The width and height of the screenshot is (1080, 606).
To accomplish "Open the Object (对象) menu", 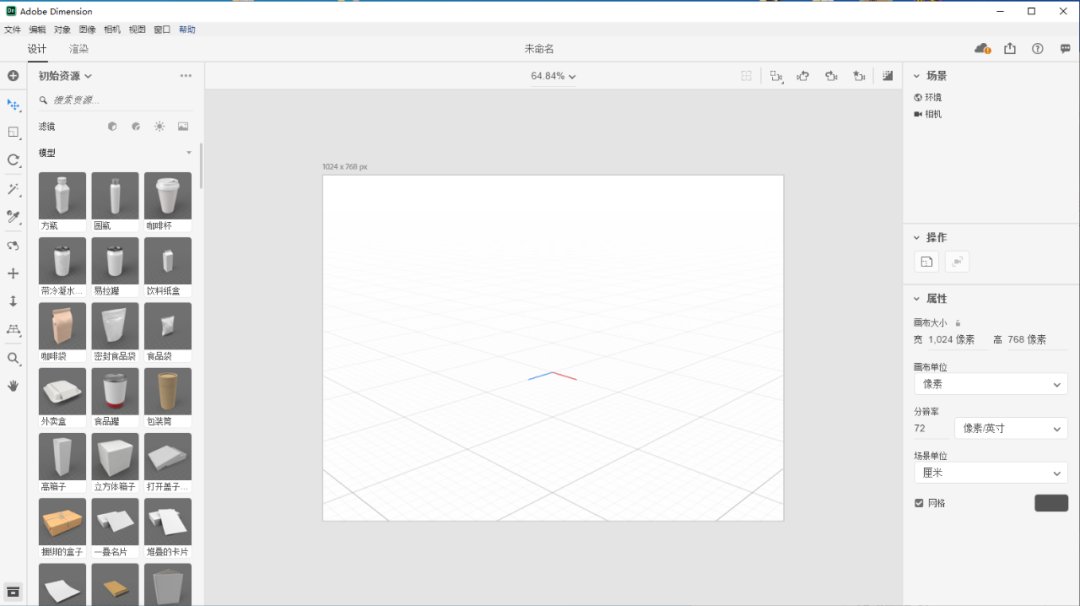I will [62, 30].
